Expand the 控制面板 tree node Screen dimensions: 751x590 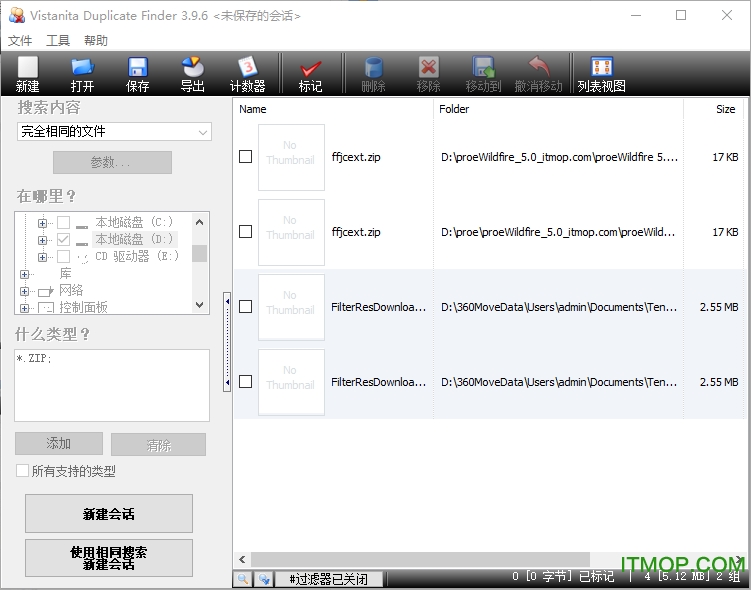coord(24,308)
